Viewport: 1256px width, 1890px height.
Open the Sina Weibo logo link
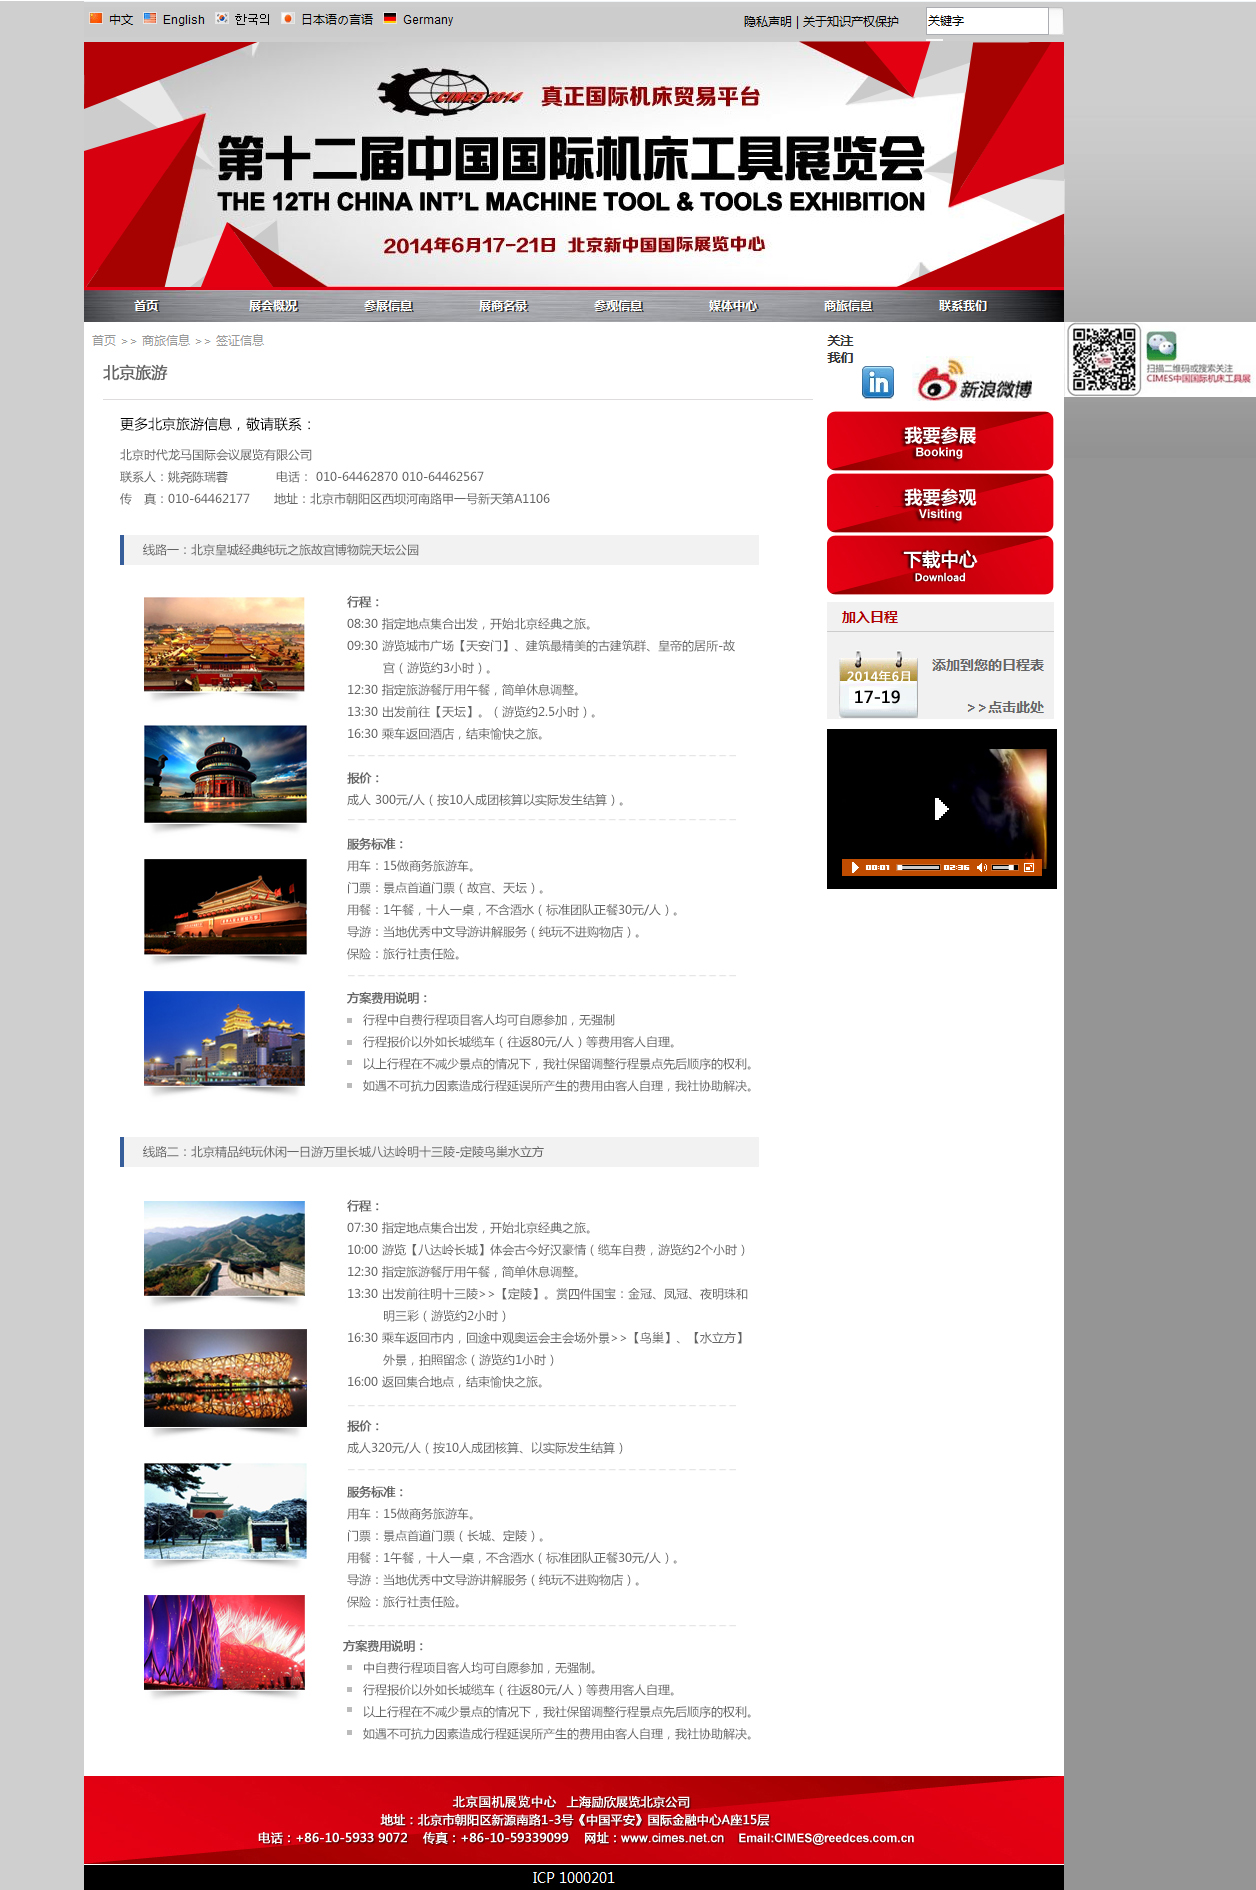click(975, 381)
